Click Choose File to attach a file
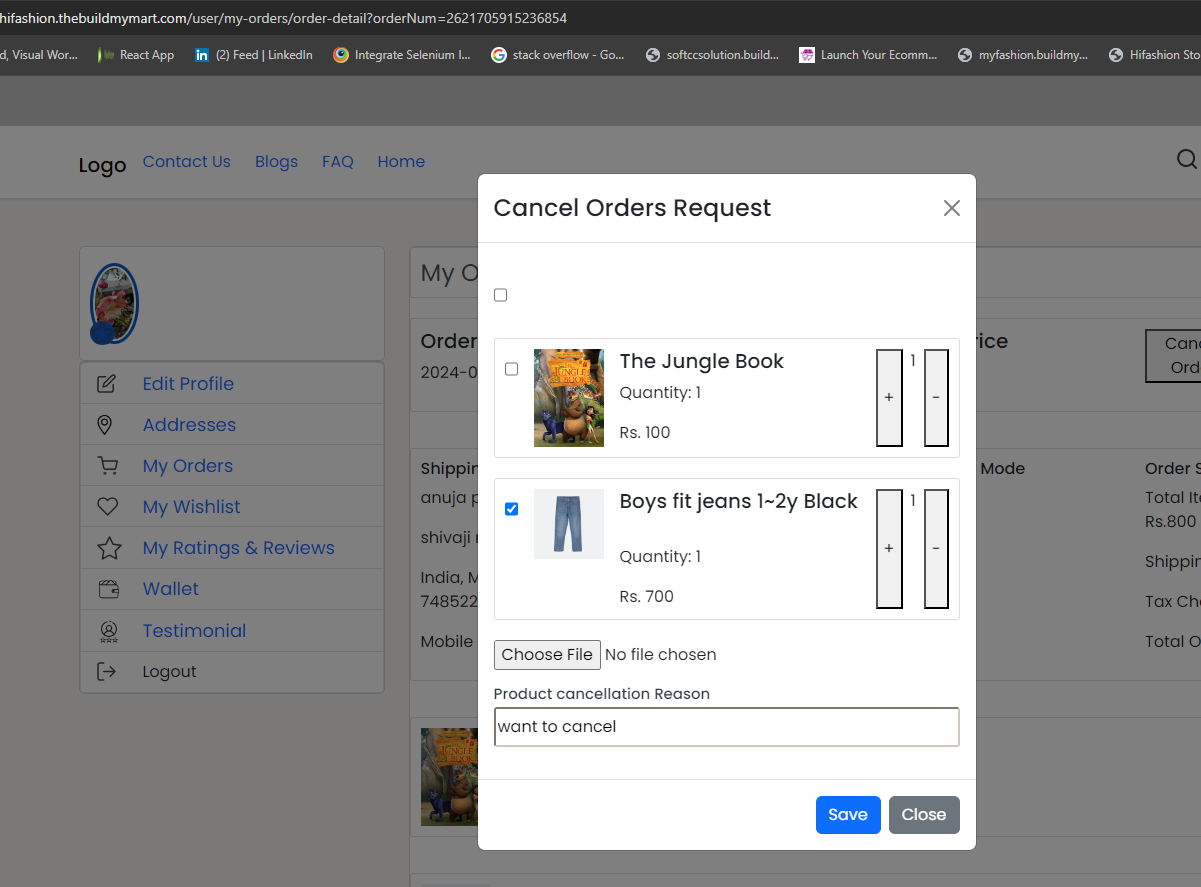1201x887 pixels. [x=547, y=655]
